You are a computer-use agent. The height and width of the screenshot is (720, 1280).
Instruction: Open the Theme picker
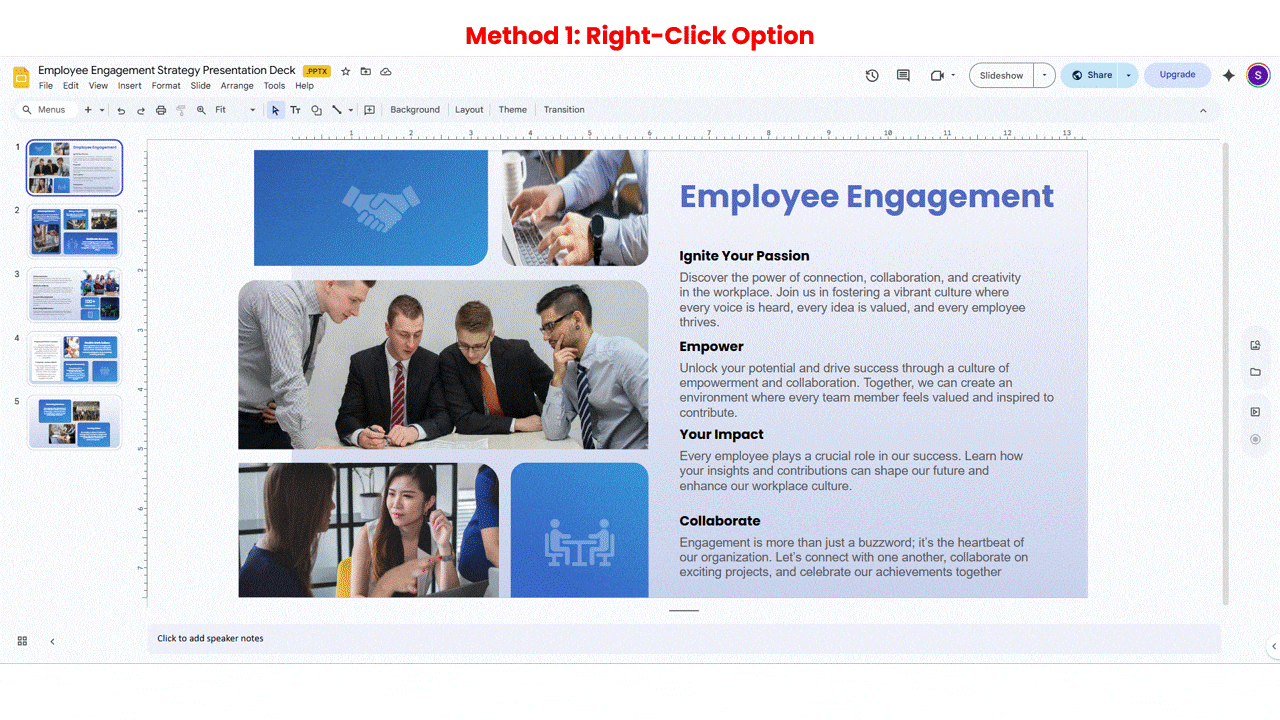(513, 110)
